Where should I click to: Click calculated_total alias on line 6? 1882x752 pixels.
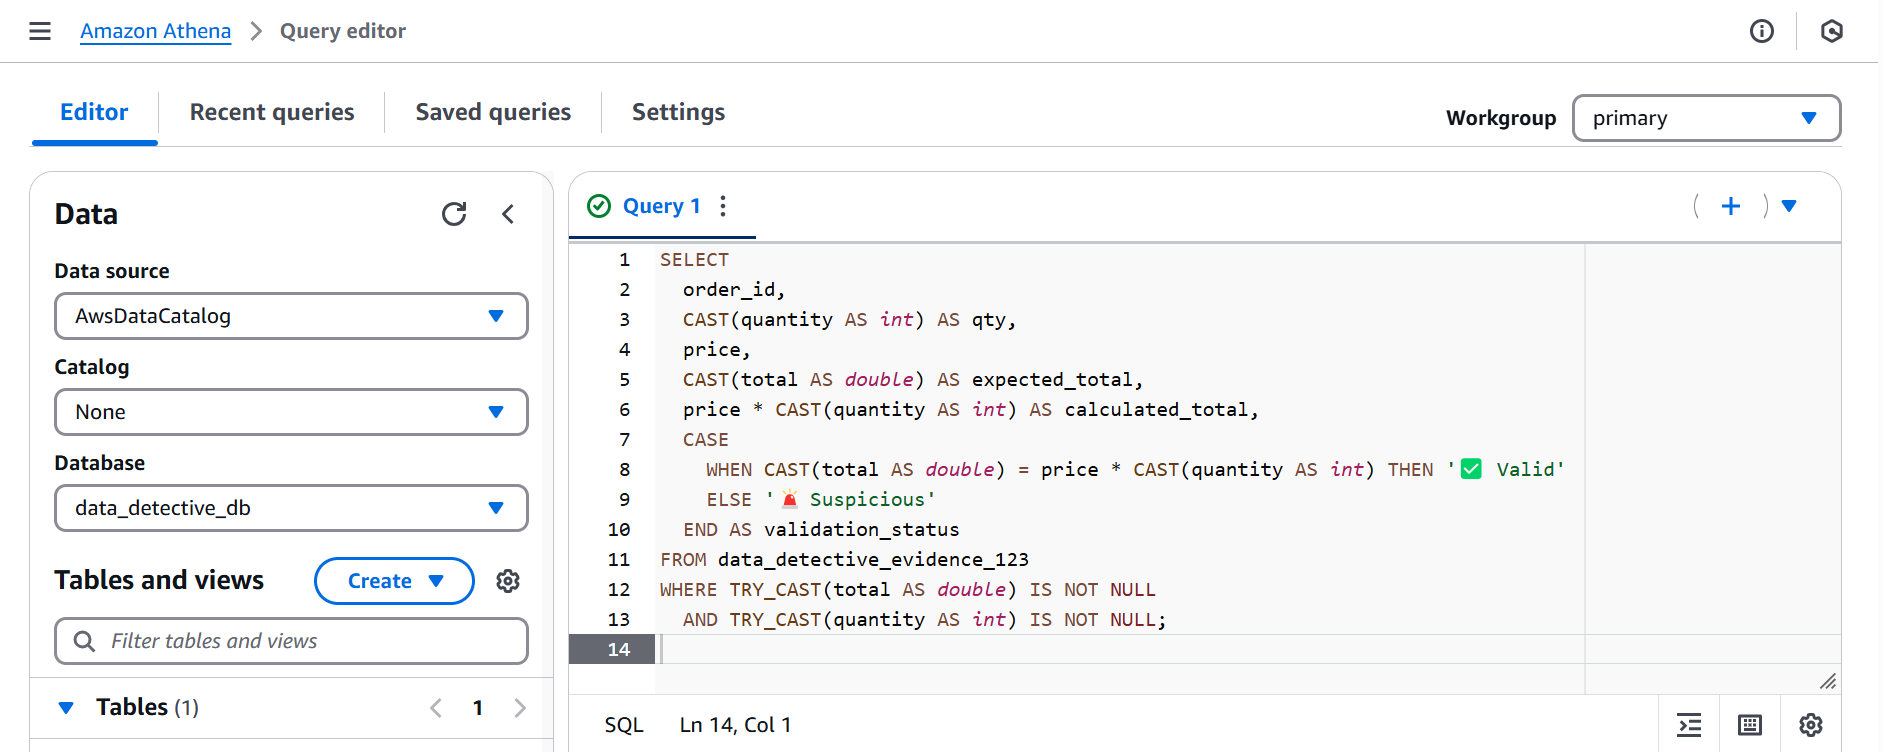point(1156,410)
